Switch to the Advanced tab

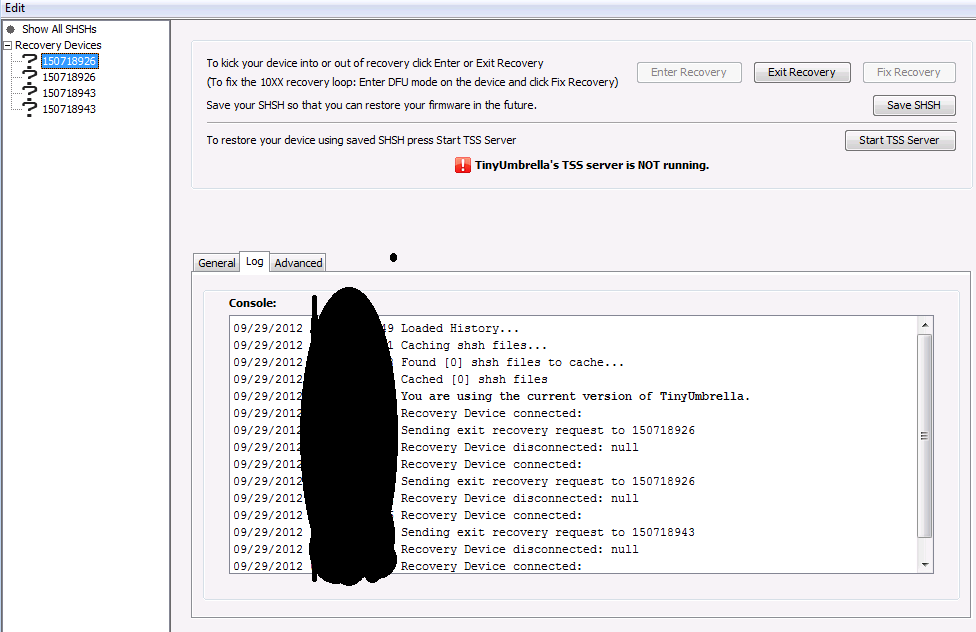(x=298, y=263)
